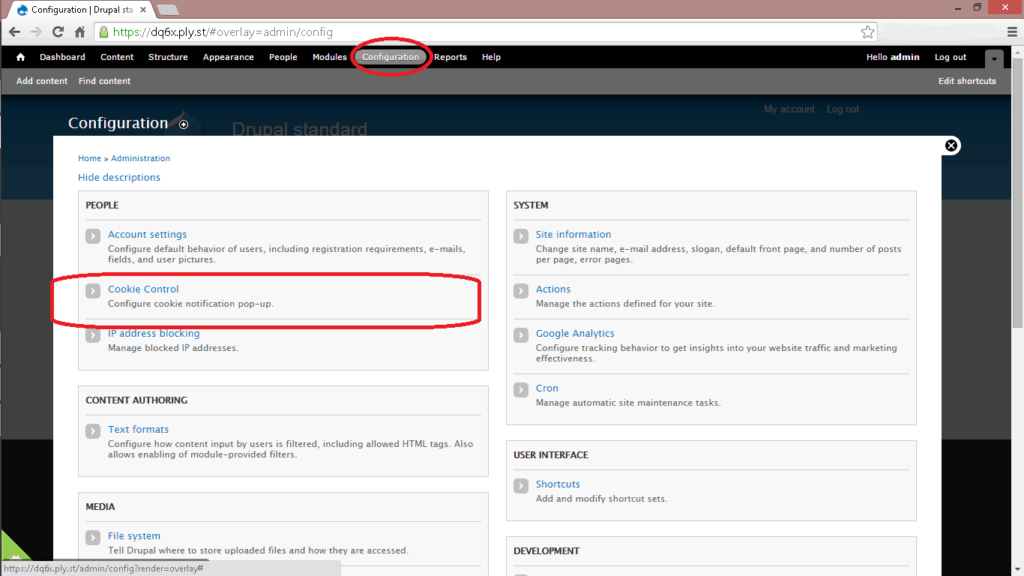Go back using the browser back arrow
1024x576 pixels.
pos(14,32)
